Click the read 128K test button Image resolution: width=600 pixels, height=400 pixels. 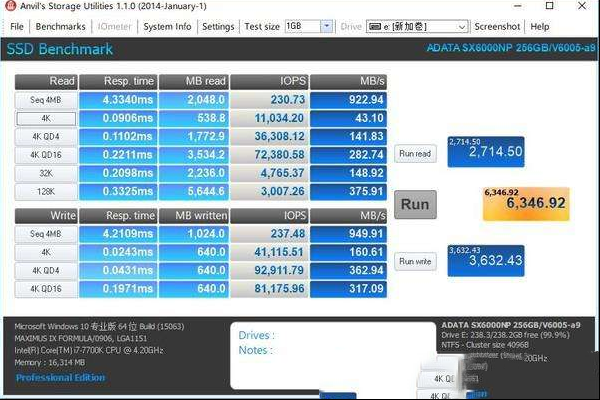pyautogui.click(x=46, y=191)
